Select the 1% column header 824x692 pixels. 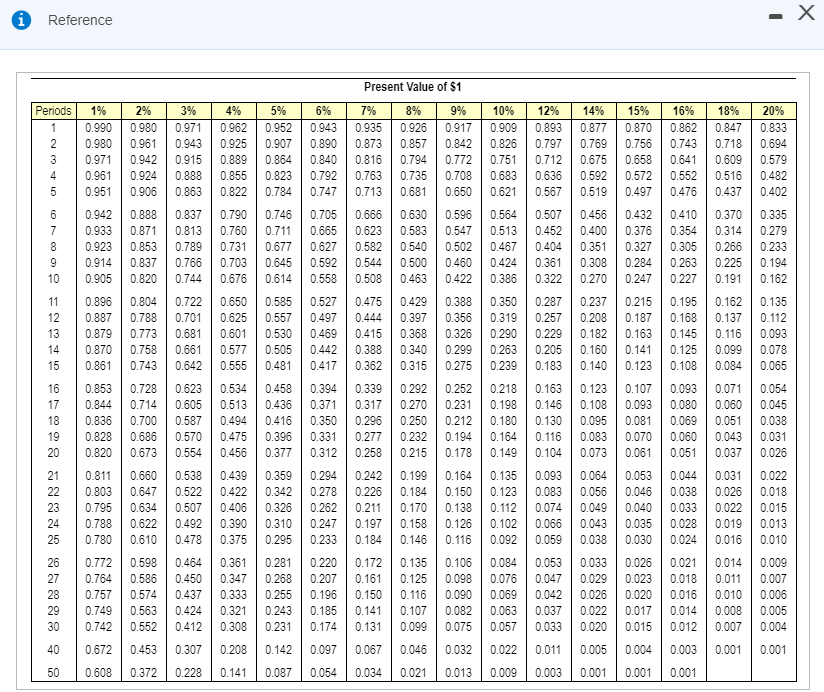tap(99, 111)
